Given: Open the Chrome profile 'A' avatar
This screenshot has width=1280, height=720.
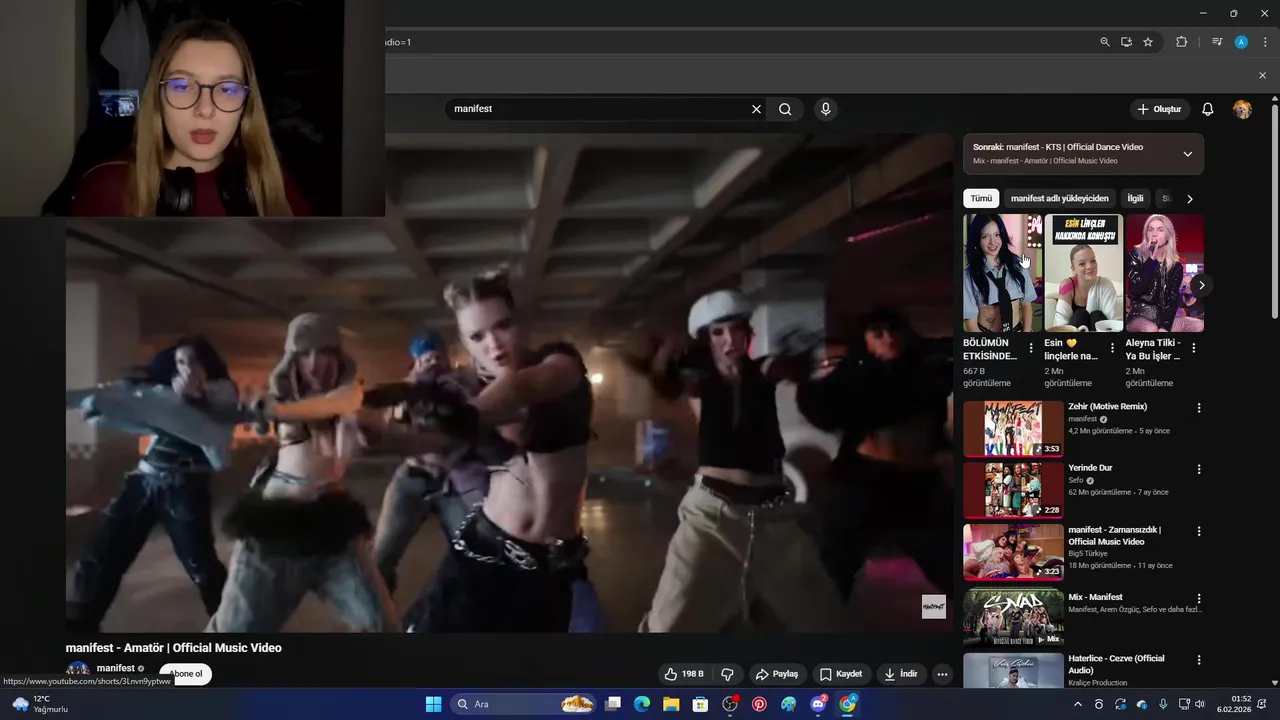Looking at the screenshot, I should tap(1241, 42).
